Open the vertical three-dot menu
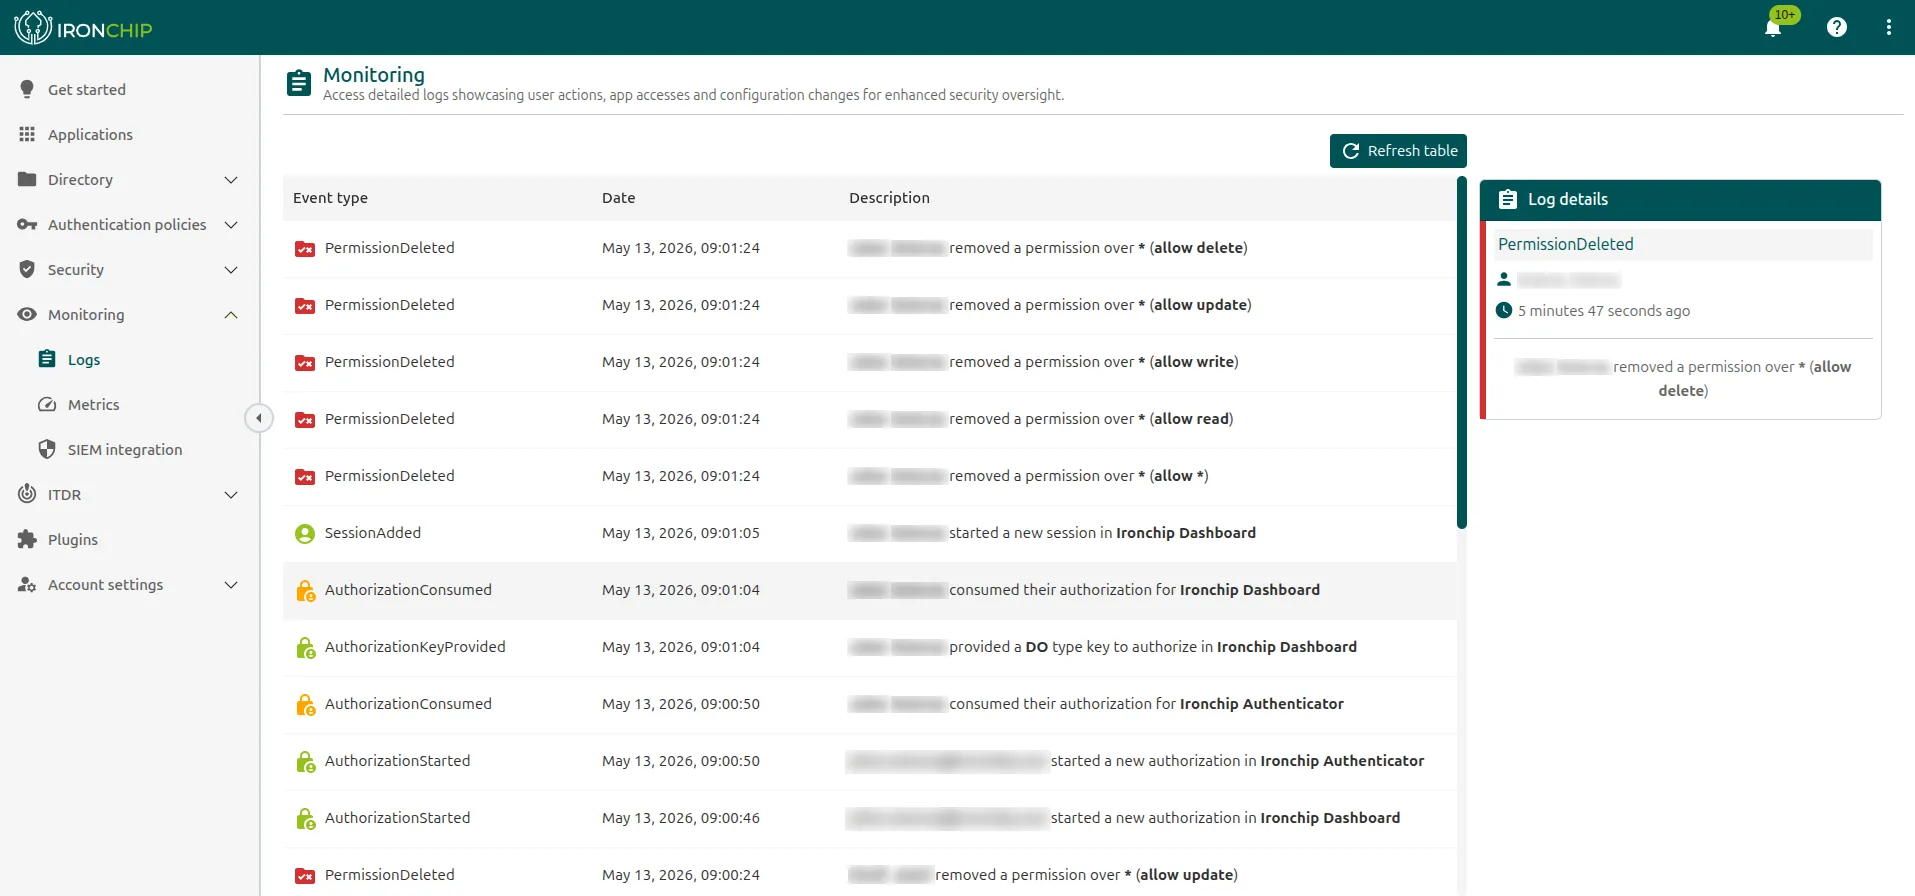Image resolution: width=1915 pixels, height=896 pixels. pos(1888,27)
